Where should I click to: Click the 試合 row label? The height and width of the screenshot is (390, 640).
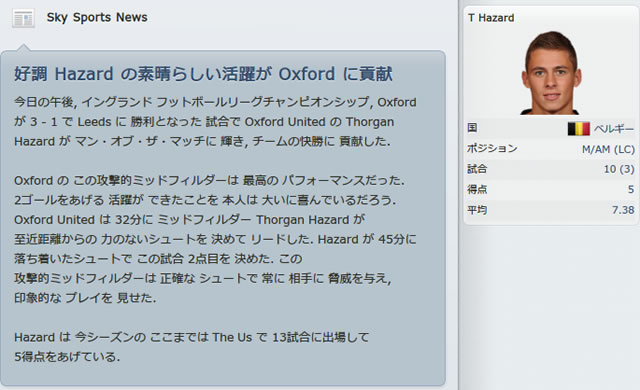[x=477, y=168]
